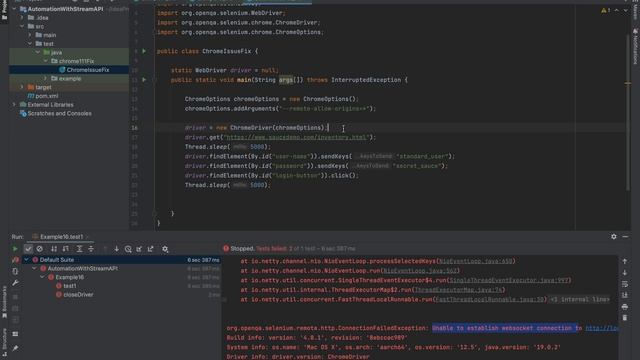Open Run tool window options gear
The width and height of the screenshot is (640, 360).
(613, 236)
